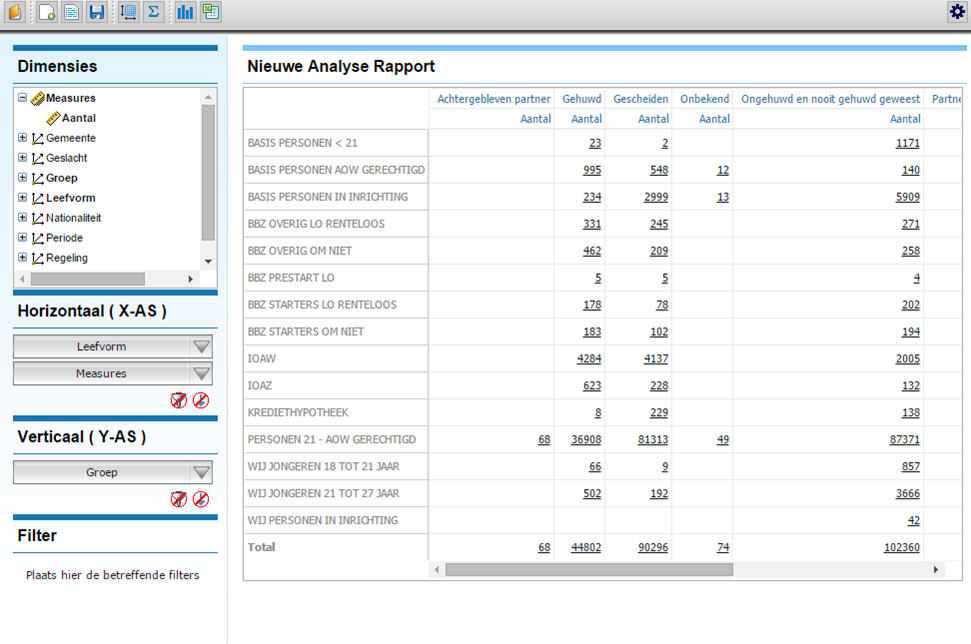Click the Gehuwd total value 44802
The image size is (971, 644).
pyautogui.click(x=585, y=548)
